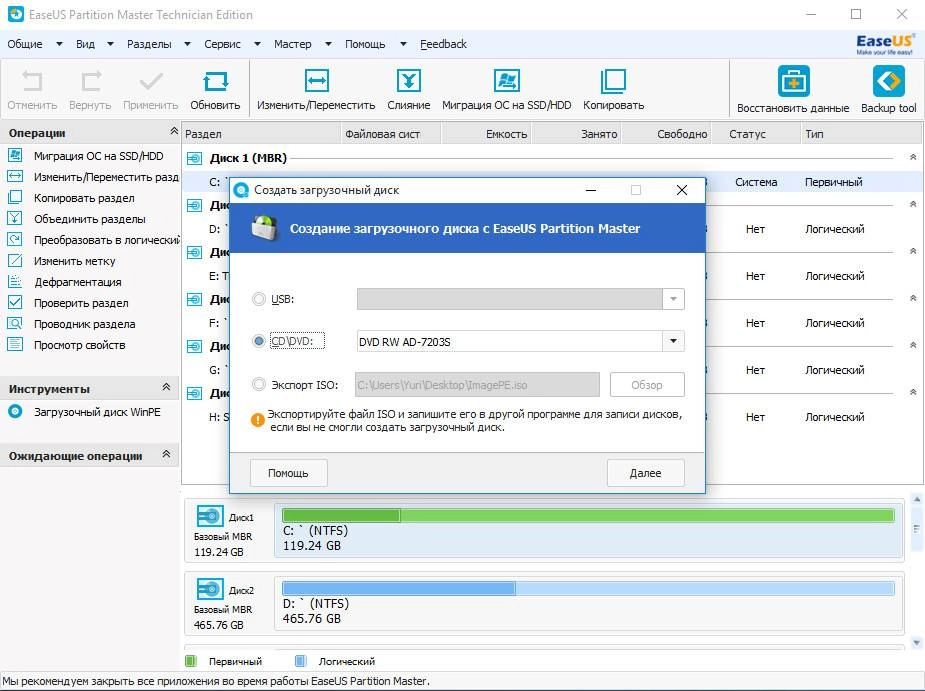
Task: Click the Раздел column header
Action: pyautogui.click(x=261, y=134)
